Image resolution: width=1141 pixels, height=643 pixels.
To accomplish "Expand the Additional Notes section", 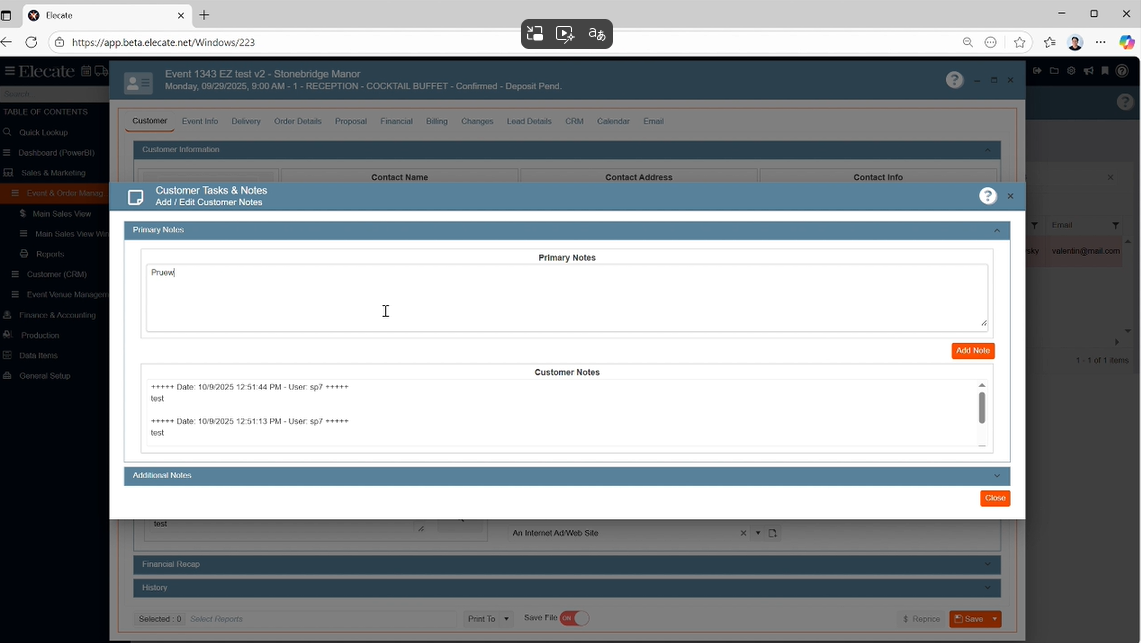I will coord(996,476).
